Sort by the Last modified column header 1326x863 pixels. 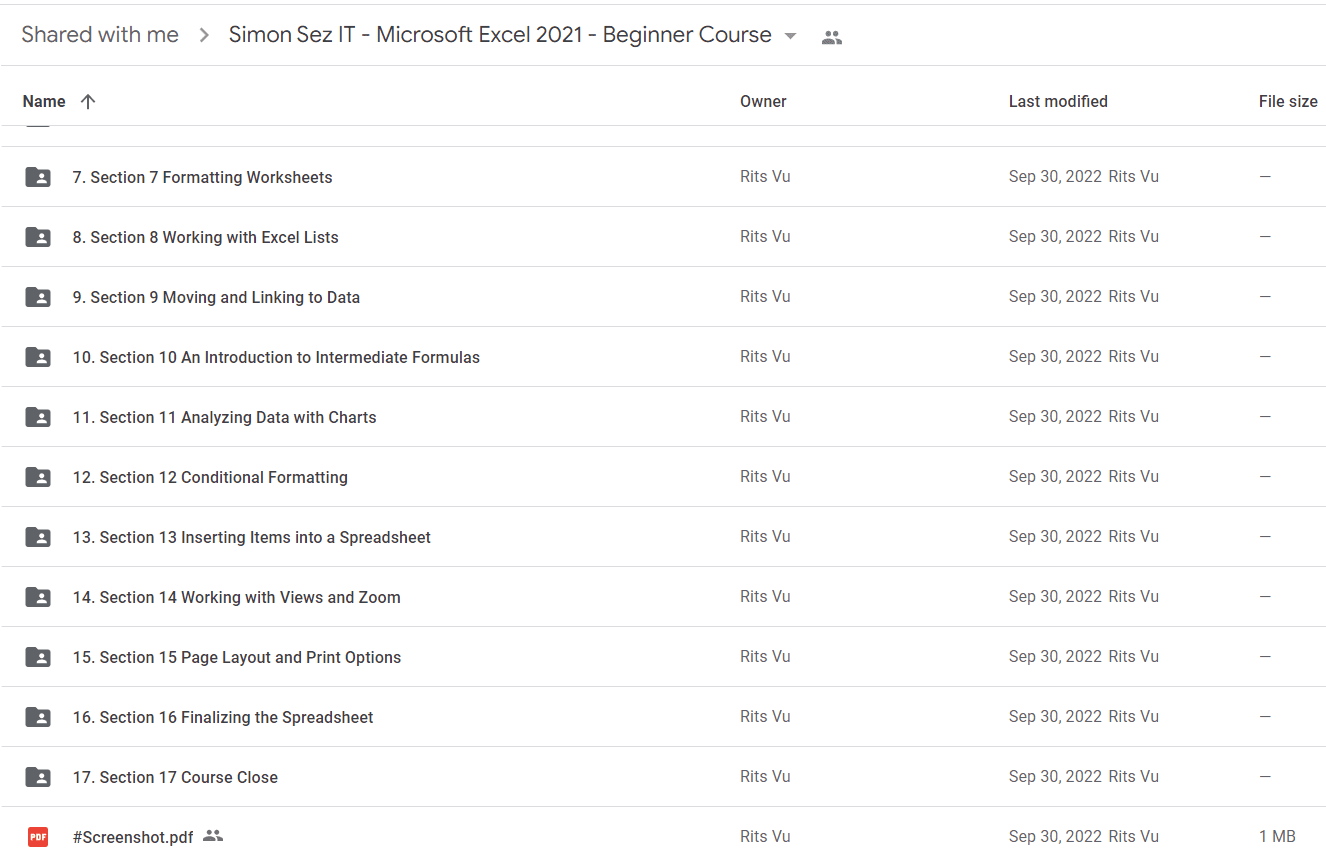tap(1058, 101)
